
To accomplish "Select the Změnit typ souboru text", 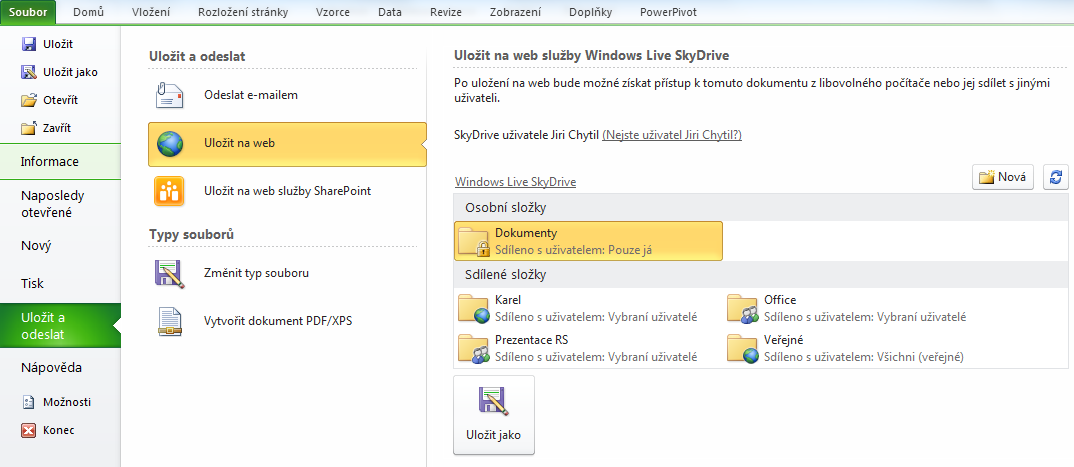I will [256, 273].
